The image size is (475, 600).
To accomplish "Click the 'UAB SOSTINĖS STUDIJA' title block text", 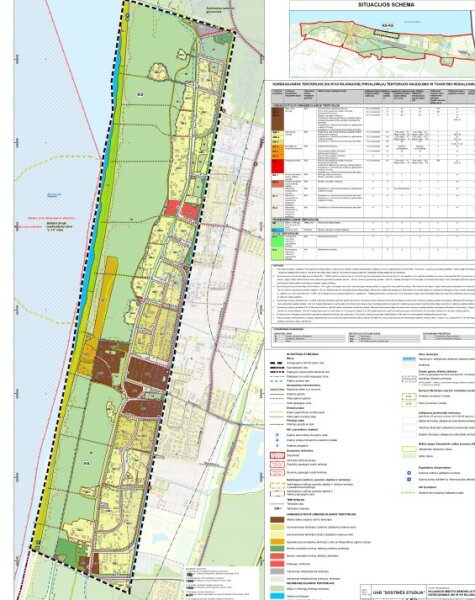I will coord(399,593).
